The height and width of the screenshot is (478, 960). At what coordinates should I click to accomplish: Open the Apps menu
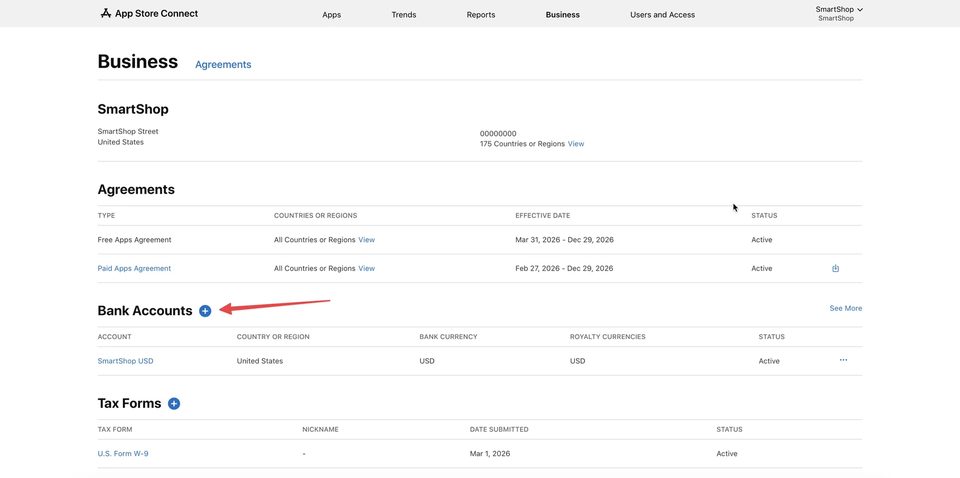[x=331, y=15]
